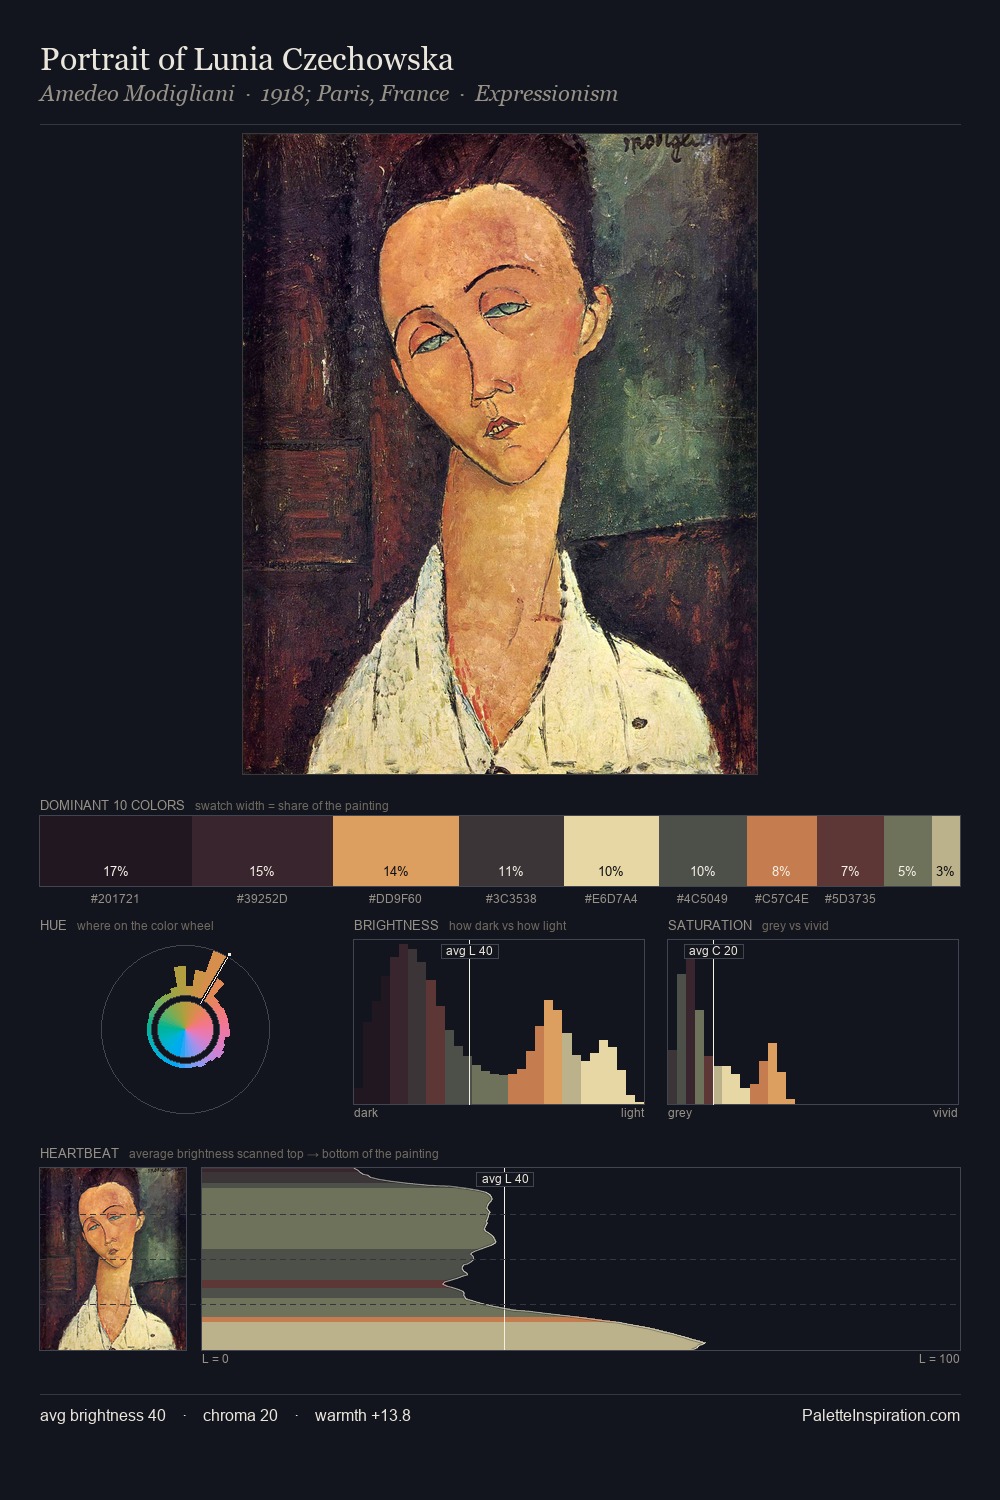Click hex code '#DD9F60' text
Image resolution: width=1000 pixels, height=1500 pixels.
(x=395, y=899)
